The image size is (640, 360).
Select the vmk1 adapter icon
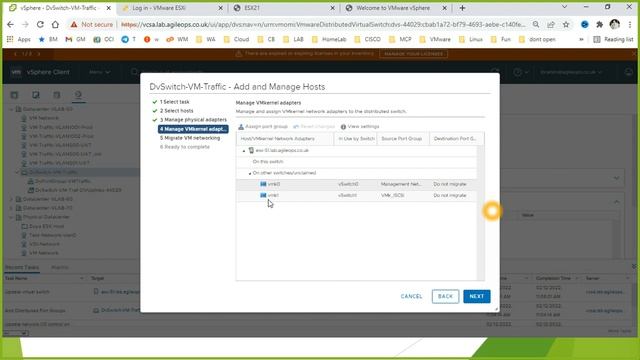point(263,195)
